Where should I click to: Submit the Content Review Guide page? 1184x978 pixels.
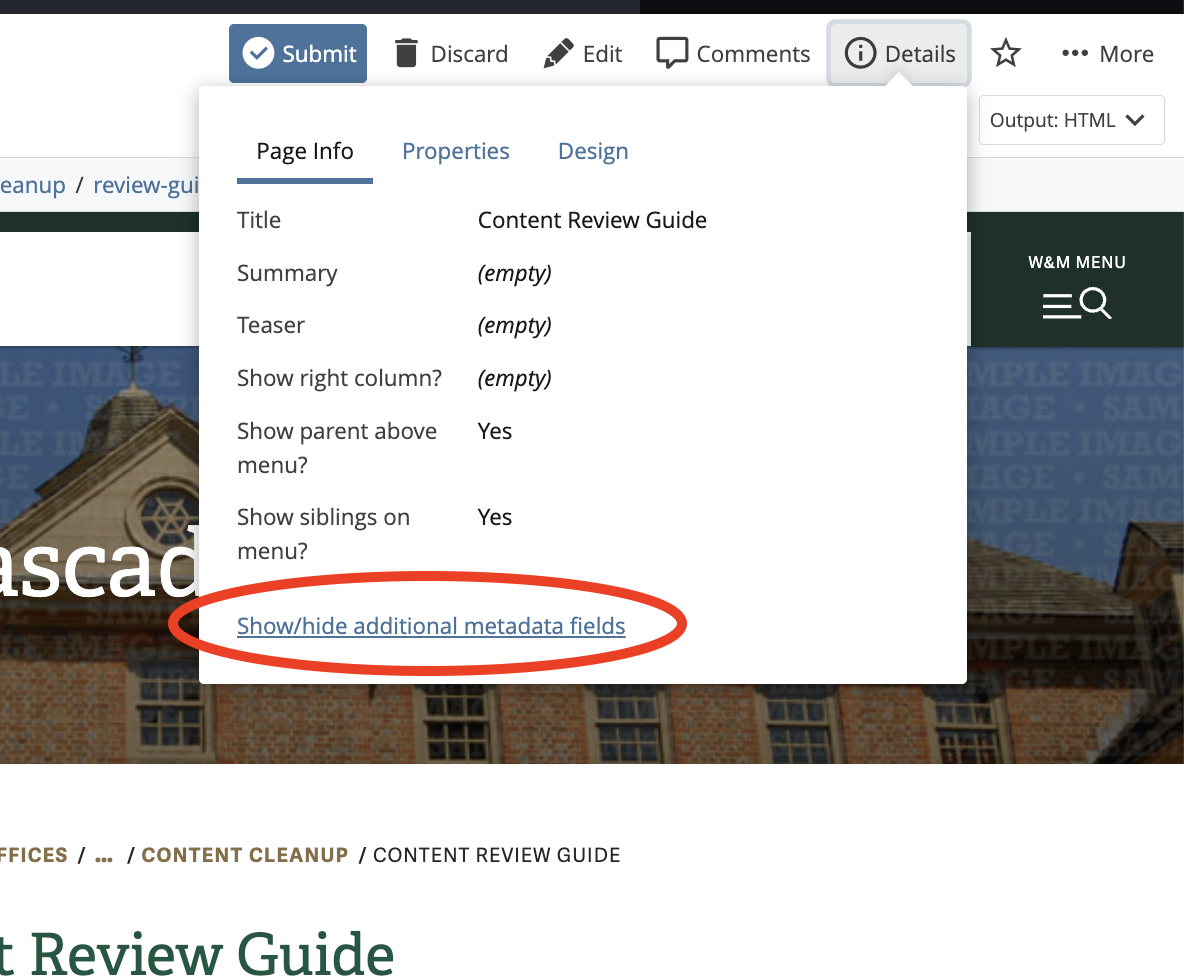(x=297, y=53)
